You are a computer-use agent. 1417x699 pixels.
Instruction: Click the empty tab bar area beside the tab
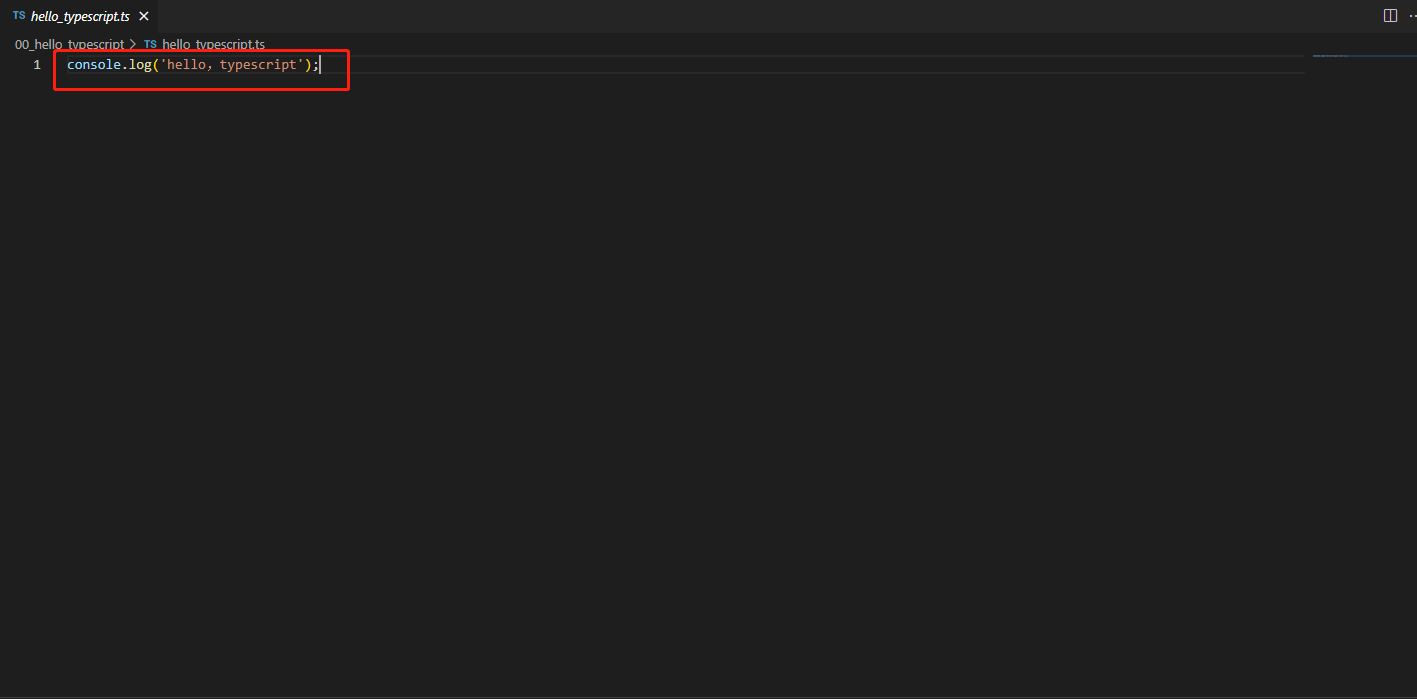click(x=760, y=16)
